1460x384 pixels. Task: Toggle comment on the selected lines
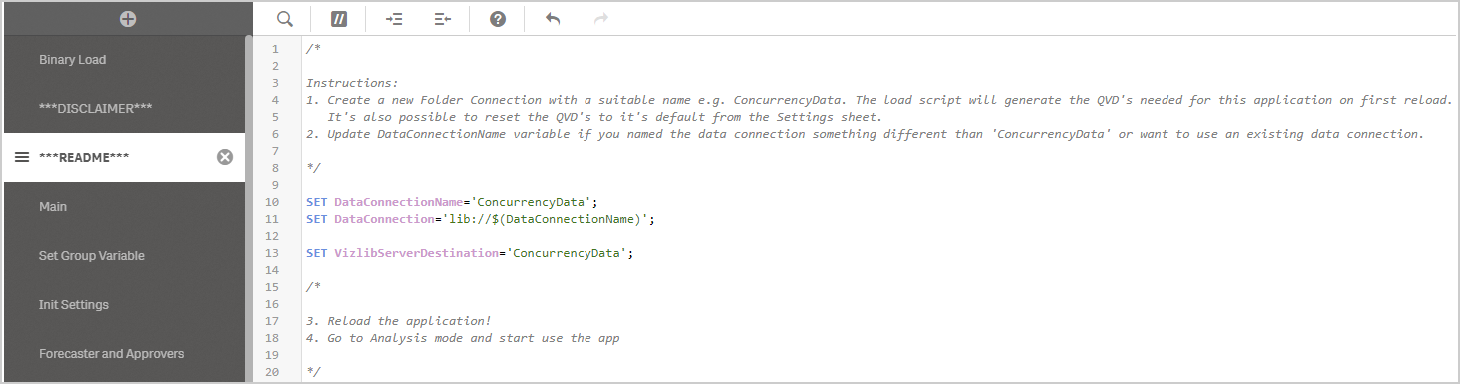[x=338, y=18]
